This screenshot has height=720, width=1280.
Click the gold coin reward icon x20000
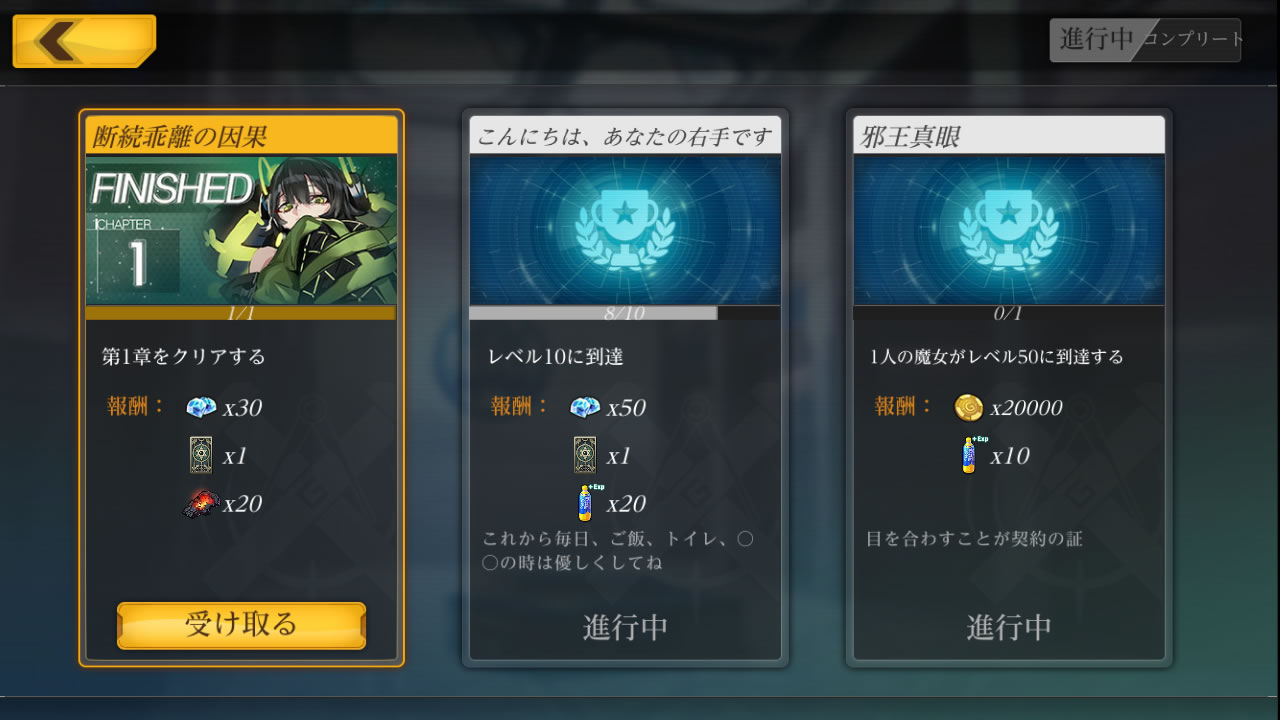coord(968,407)
